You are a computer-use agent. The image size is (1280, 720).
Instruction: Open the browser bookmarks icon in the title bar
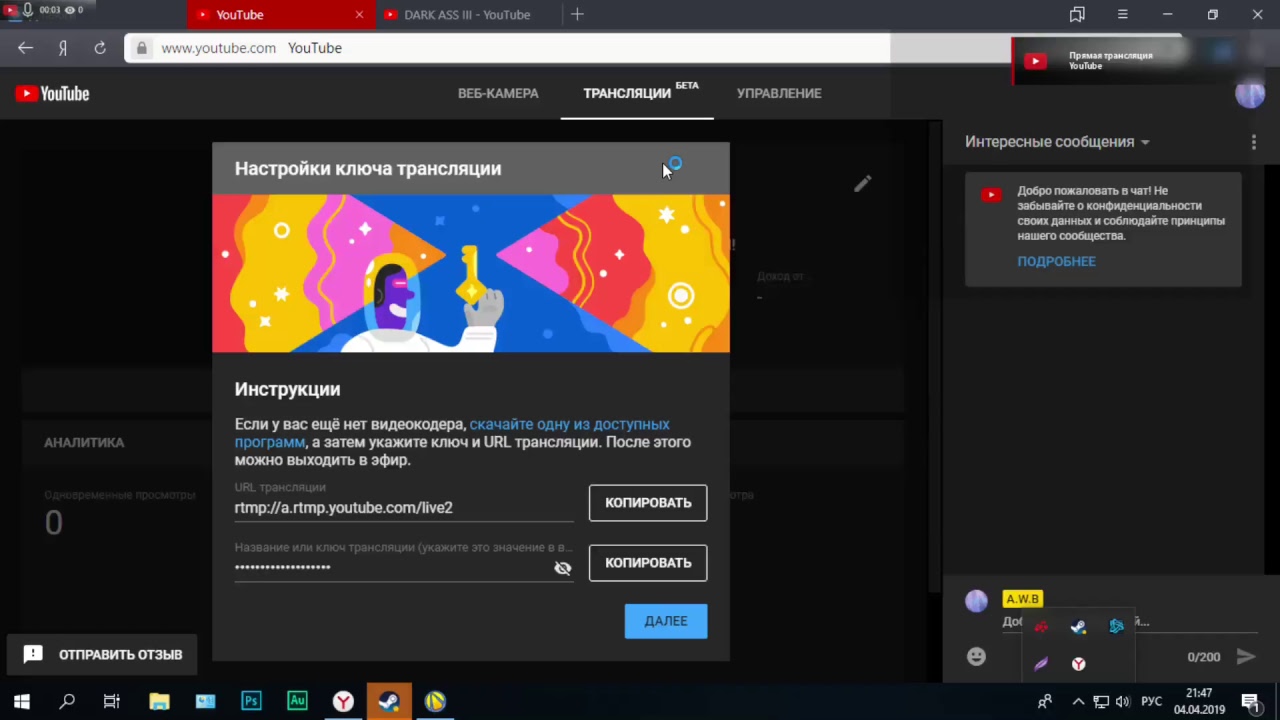1077,14
